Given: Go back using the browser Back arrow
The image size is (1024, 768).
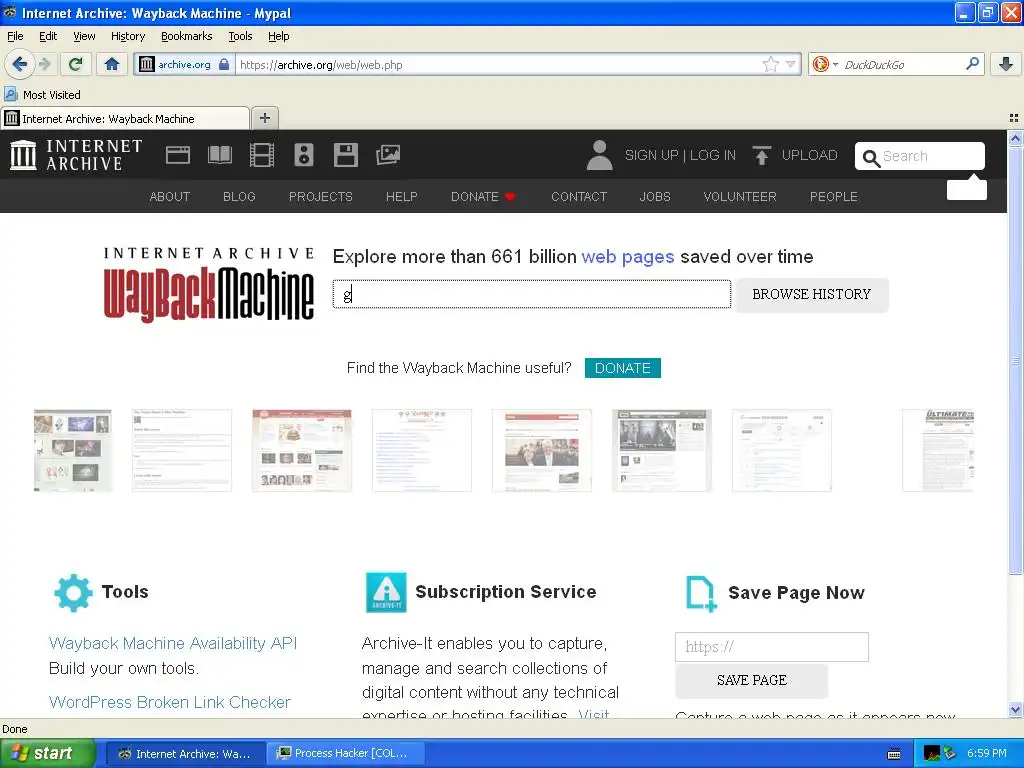Looking at the screenshot, I should pos(19,64).
